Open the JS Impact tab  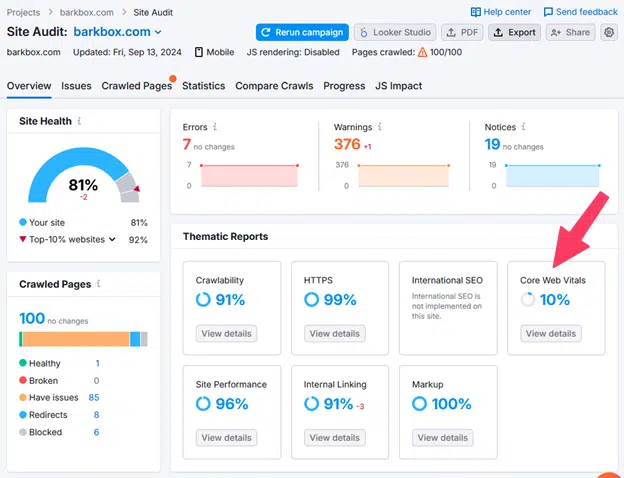coord(398,86)
